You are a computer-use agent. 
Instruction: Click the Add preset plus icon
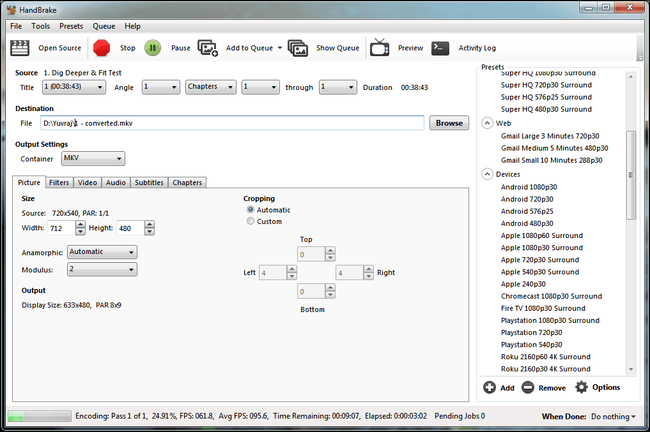tap(489, 387)
